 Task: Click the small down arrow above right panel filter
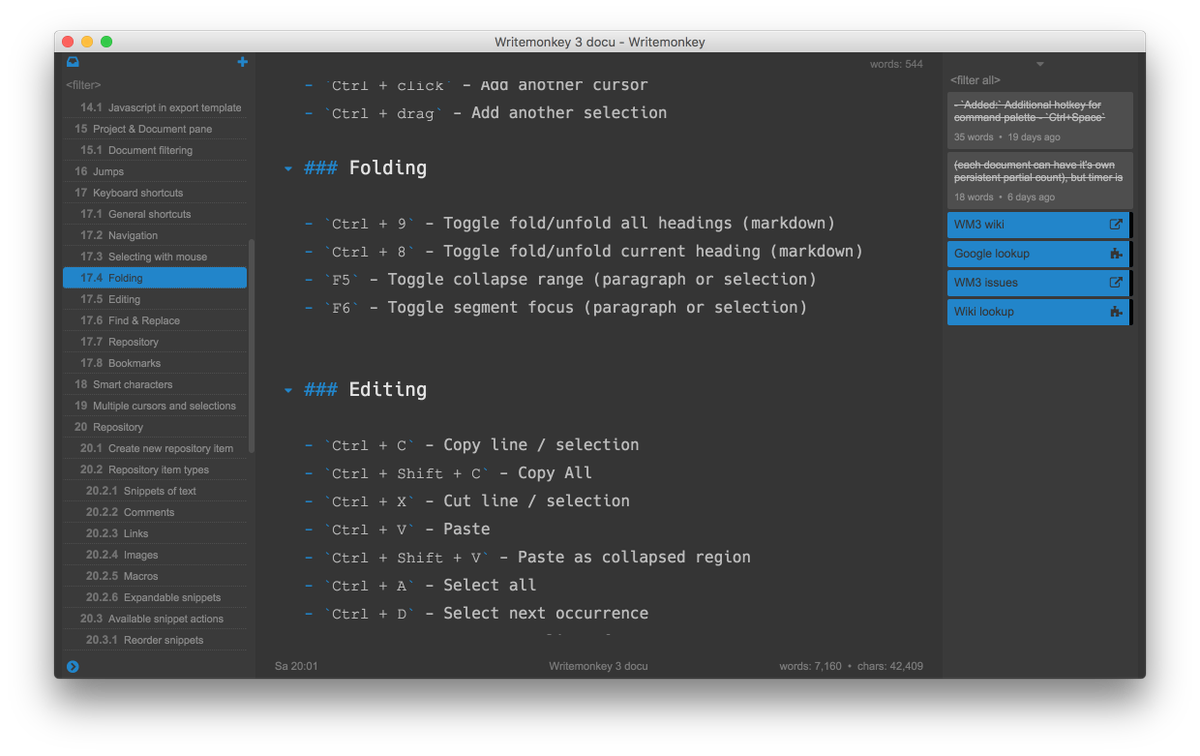click(1040, 64)
